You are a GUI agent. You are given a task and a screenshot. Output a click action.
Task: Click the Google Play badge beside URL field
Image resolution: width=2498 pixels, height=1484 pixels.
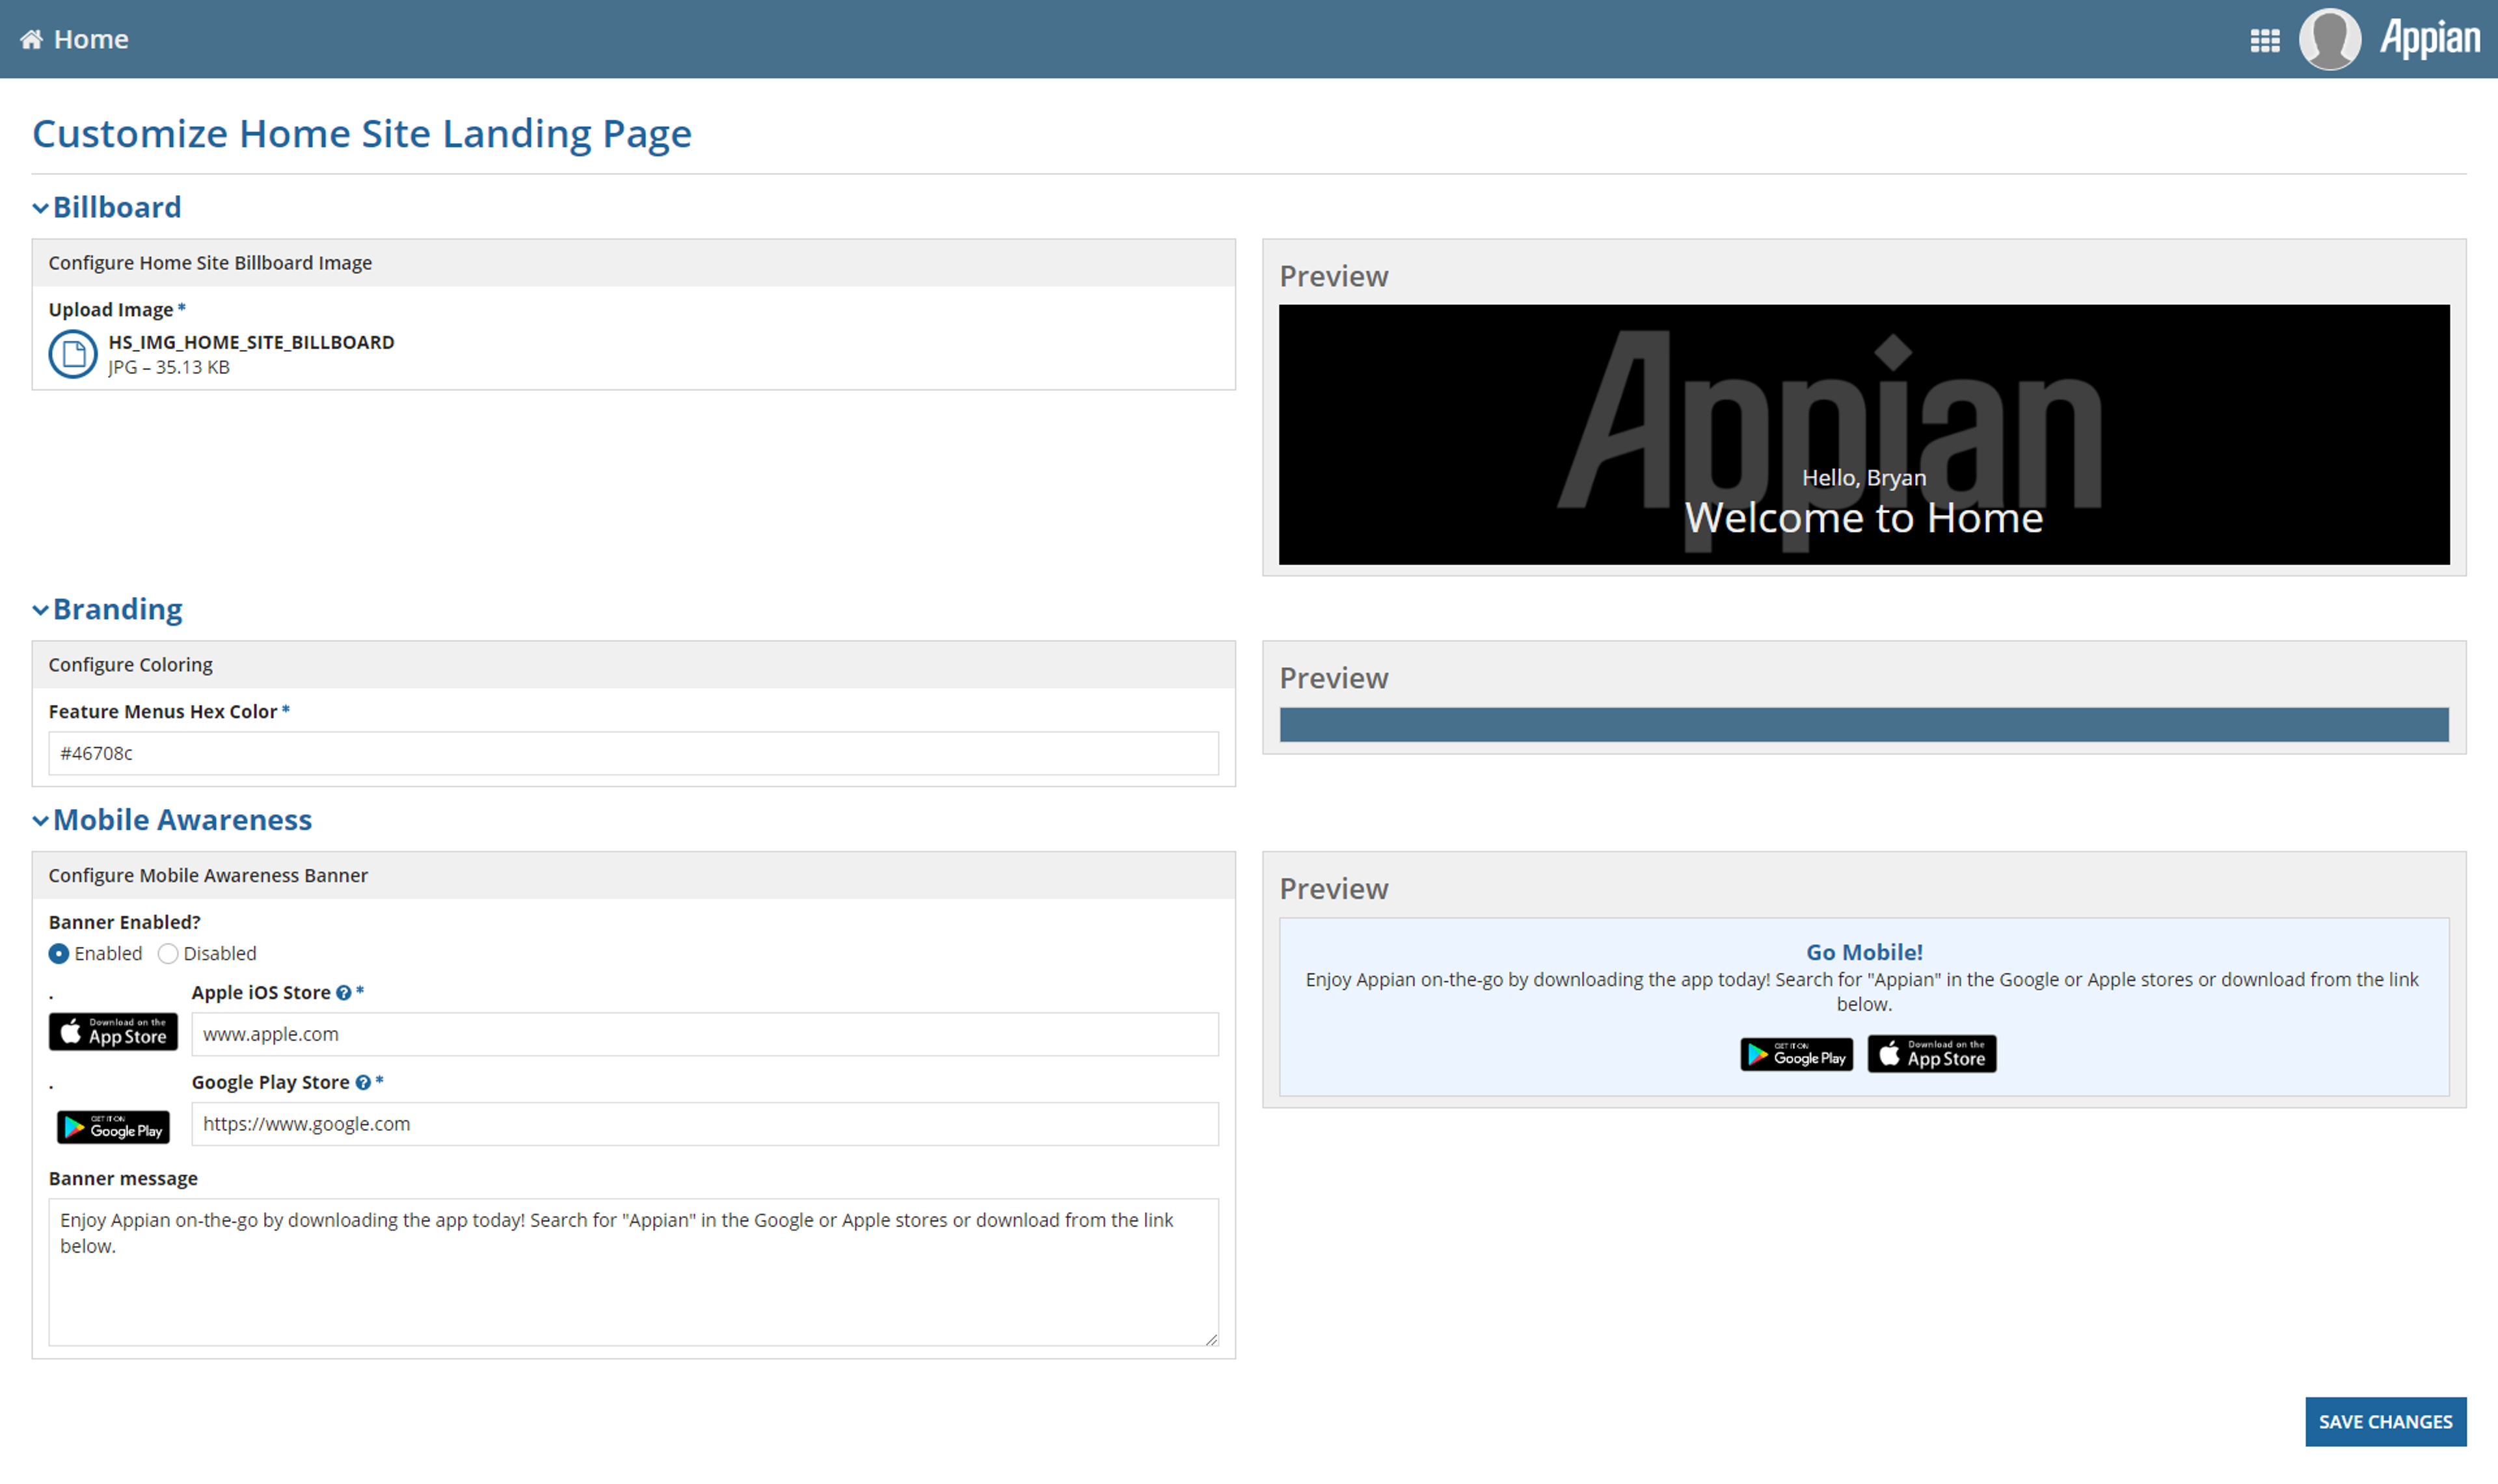113,1128
